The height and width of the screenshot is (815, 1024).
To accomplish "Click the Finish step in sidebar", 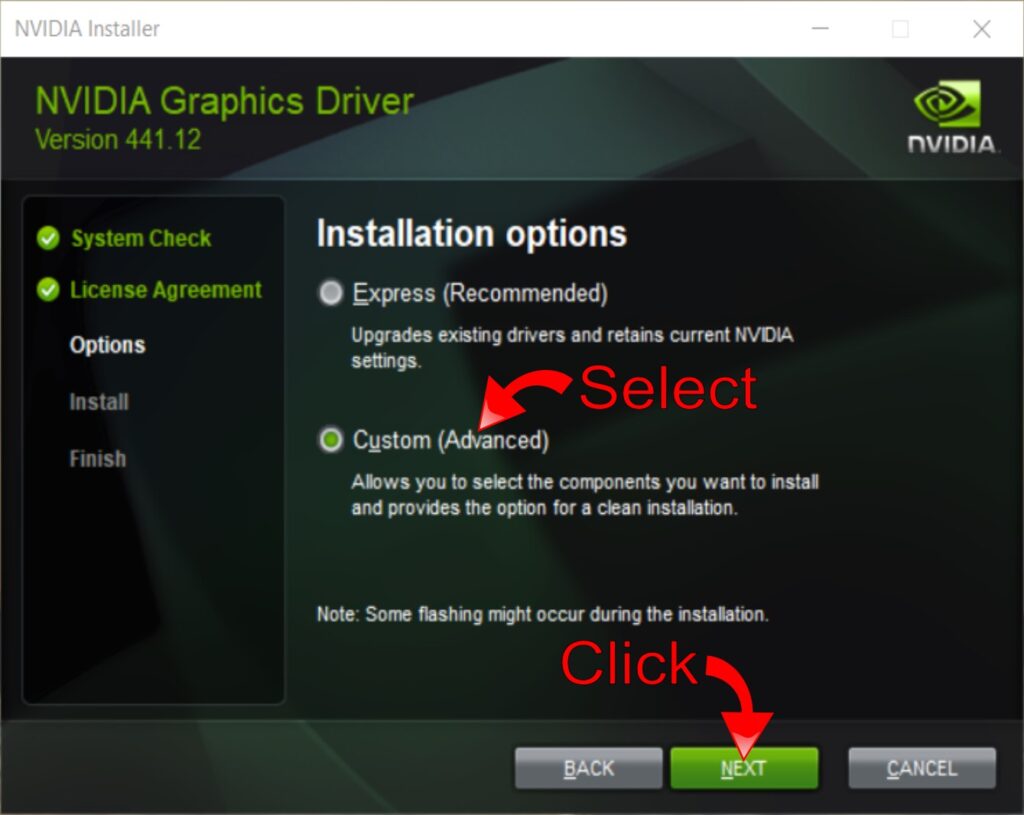I will pos(98,459).
